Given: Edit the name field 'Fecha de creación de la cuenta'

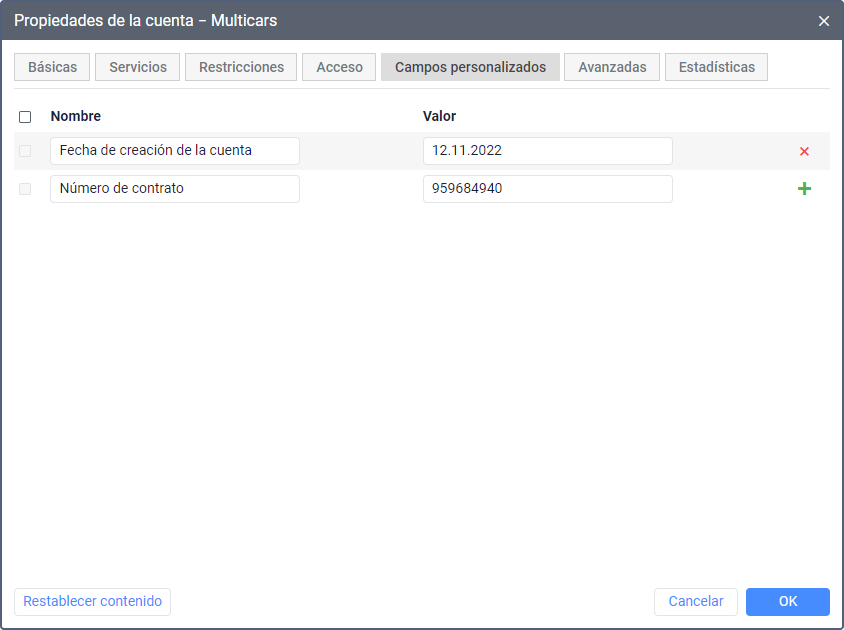Looking at the screenshot, I should (x=175, y=151).
